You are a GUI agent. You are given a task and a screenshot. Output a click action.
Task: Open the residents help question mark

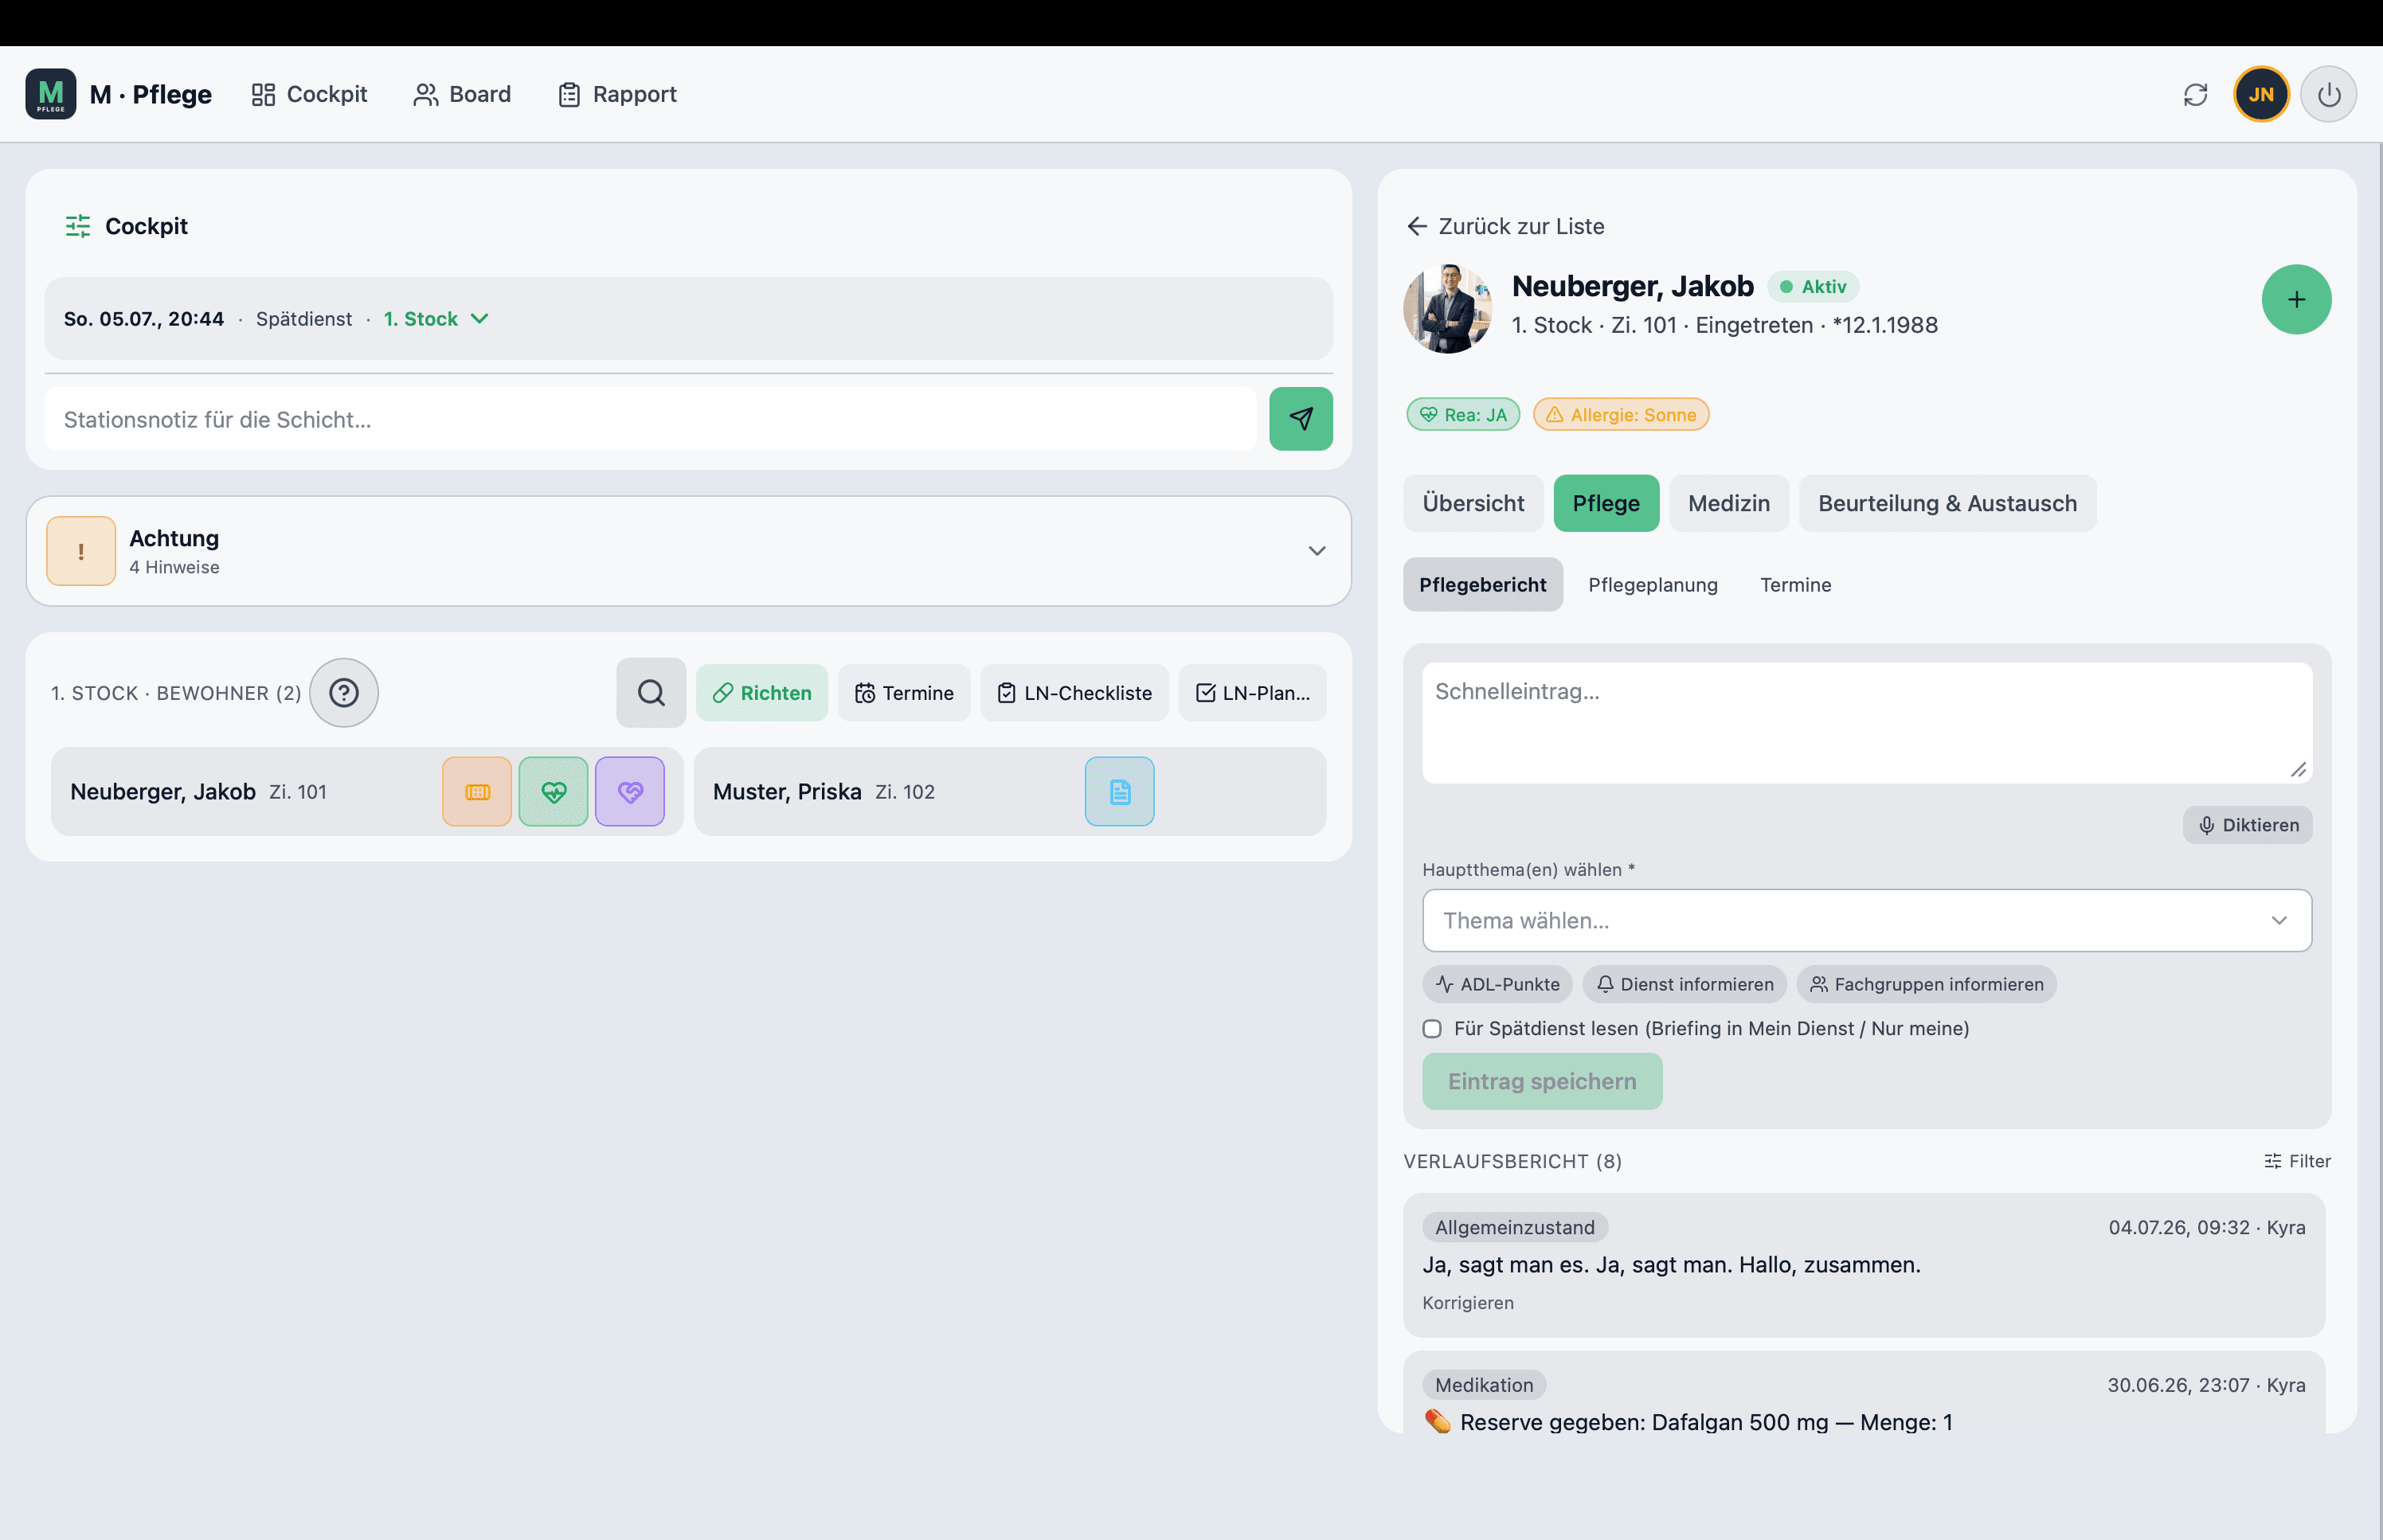344,693
